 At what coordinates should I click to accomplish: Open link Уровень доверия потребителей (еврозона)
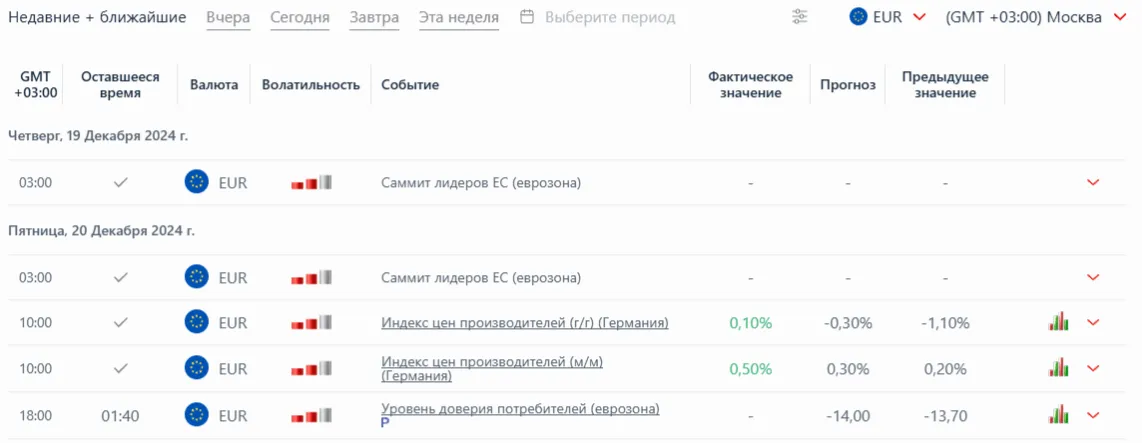[520, 408]
